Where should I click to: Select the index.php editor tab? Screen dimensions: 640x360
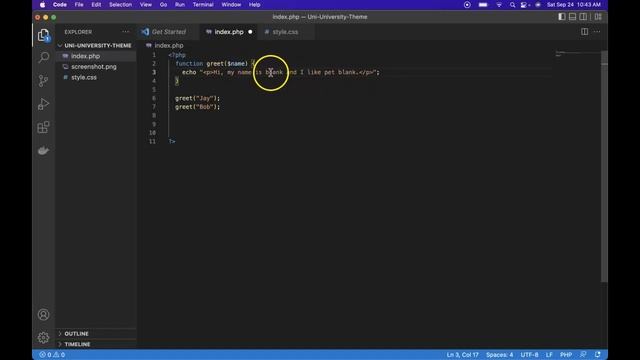(x=229, y=32)
